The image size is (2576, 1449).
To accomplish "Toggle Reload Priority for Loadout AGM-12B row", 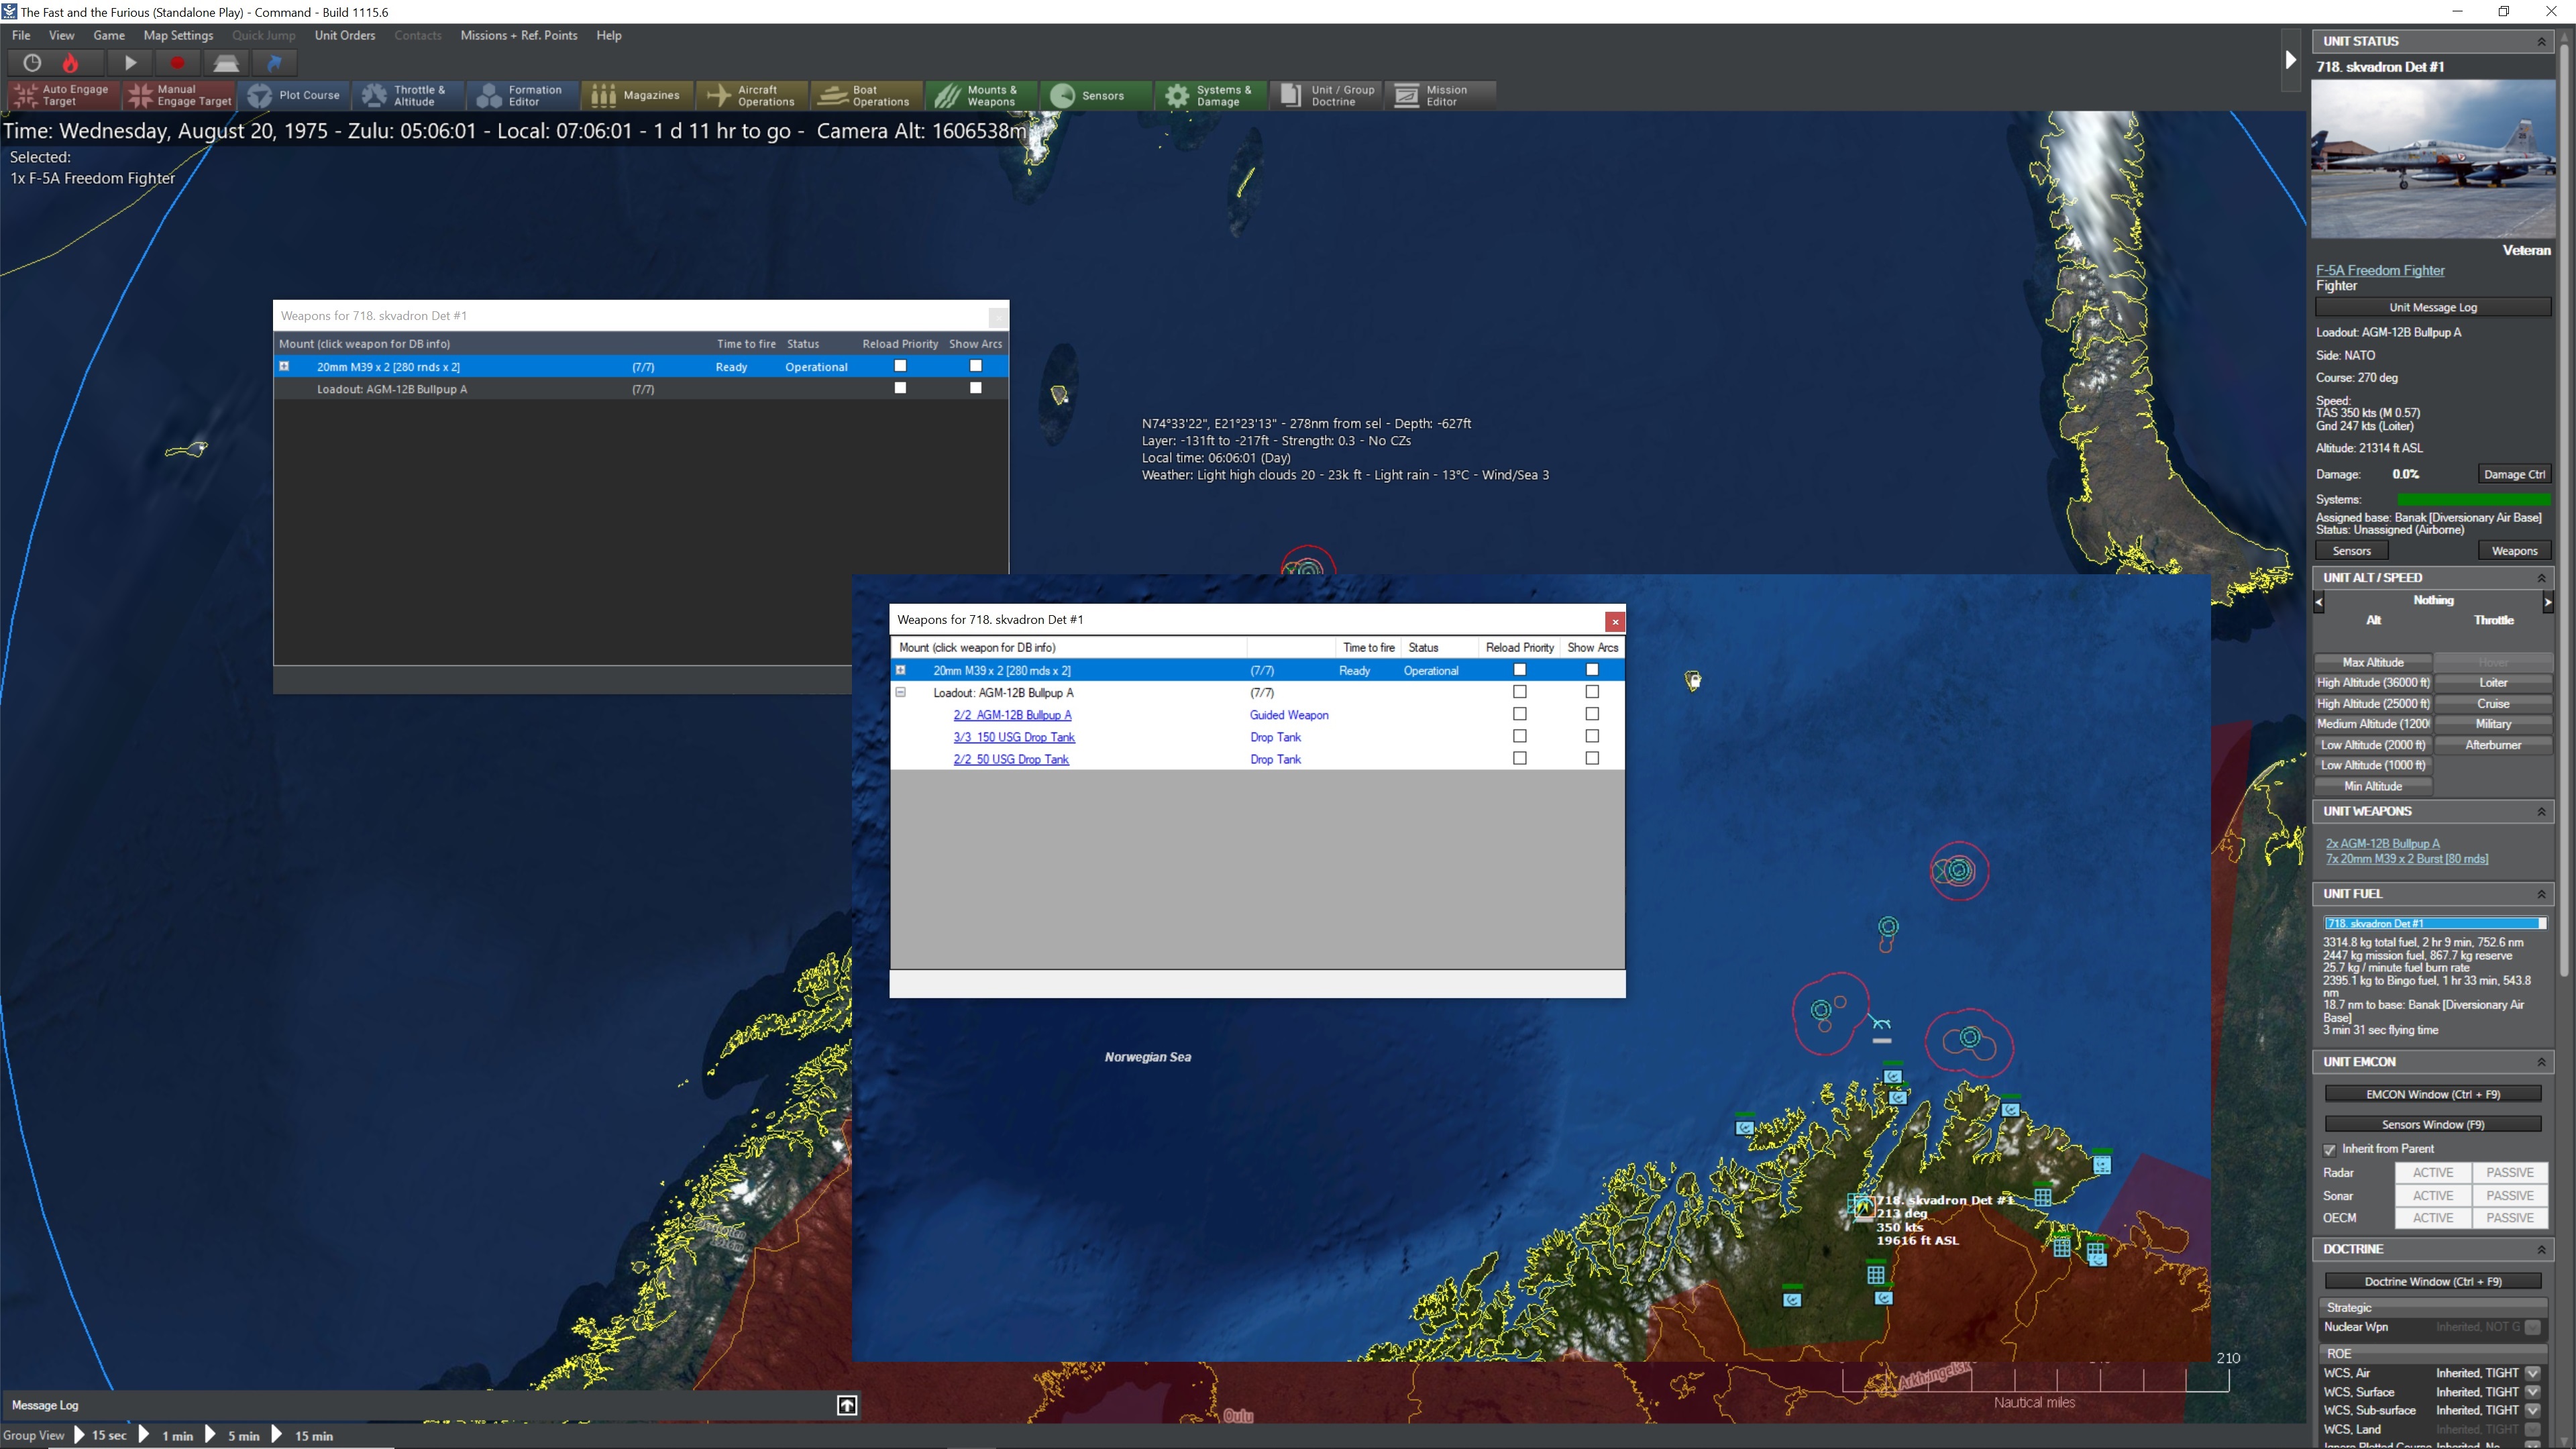I will tap(1520, 692).
